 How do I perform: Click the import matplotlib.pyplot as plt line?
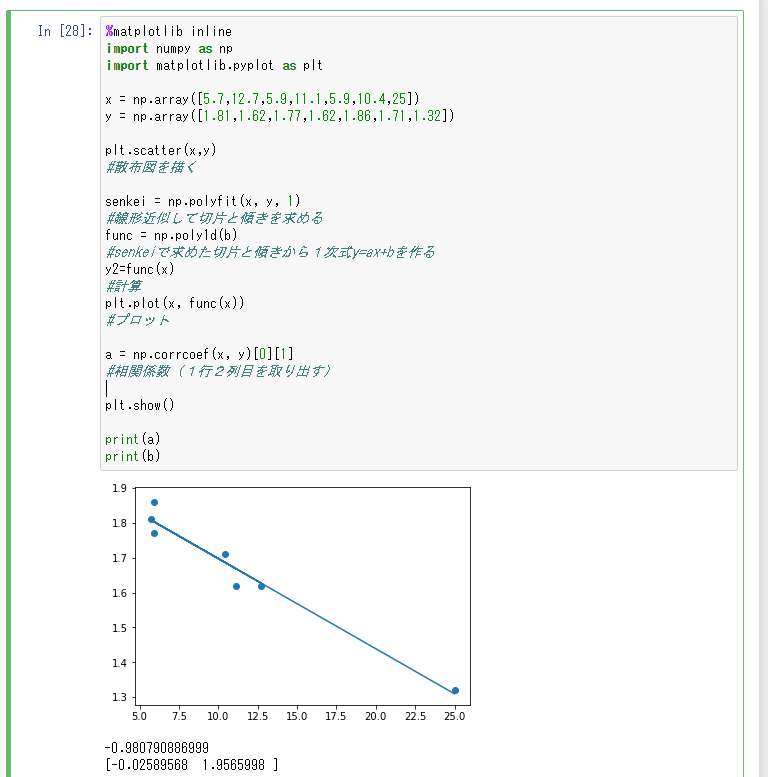214,65
